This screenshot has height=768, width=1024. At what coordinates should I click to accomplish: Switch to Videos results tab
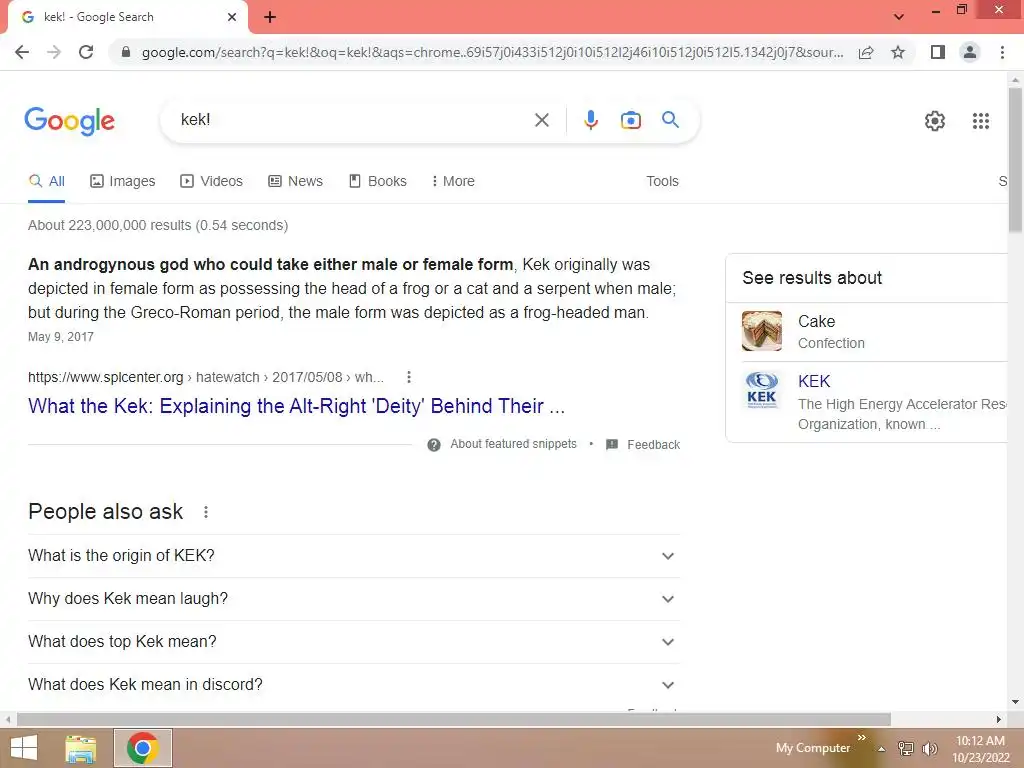click(212, 181)
